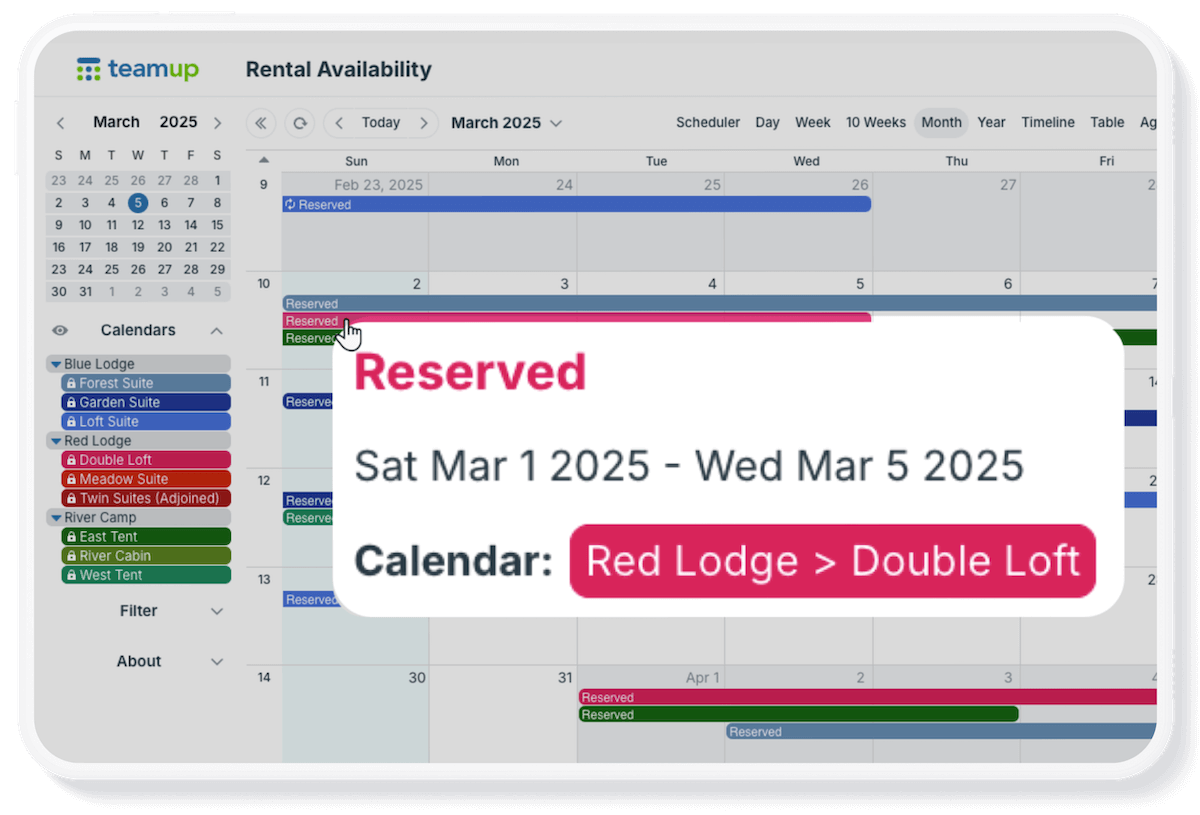Click the lock icon on Loft Suite

point(71,421)
